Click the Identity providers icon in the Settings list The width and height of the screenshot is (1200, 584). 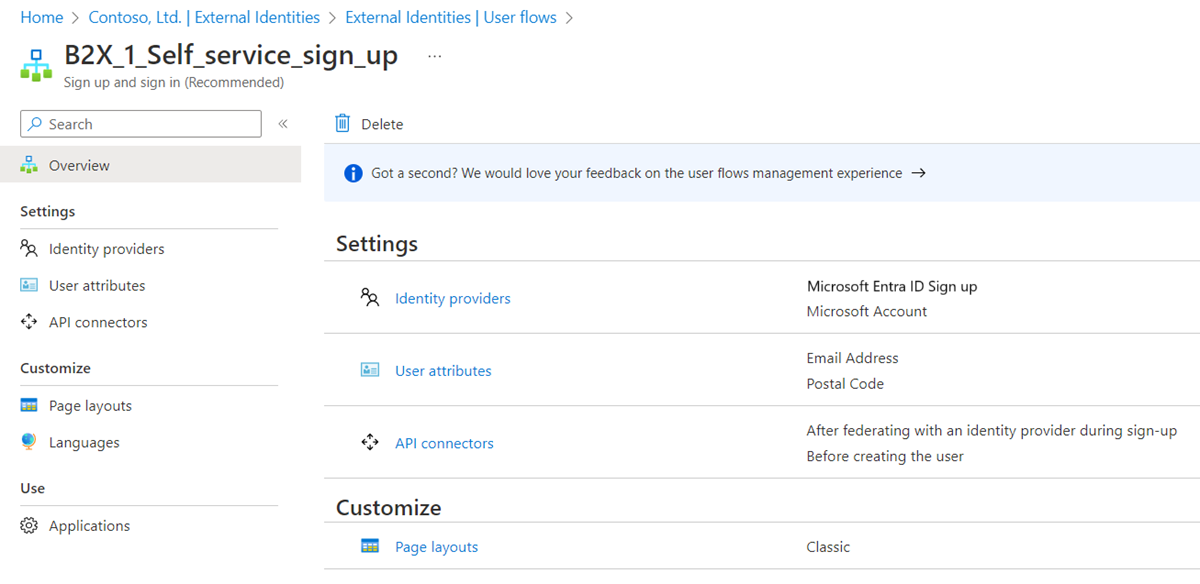coord(370,298)
